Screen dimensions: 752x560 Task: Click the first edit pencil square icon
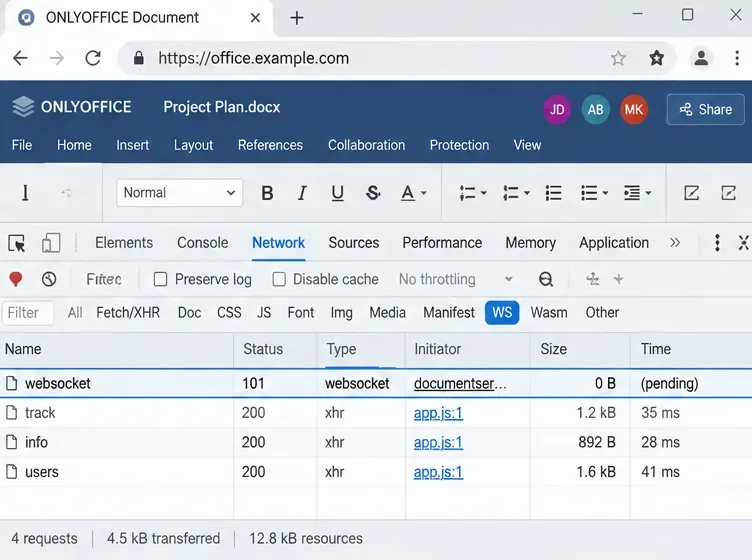691,193
